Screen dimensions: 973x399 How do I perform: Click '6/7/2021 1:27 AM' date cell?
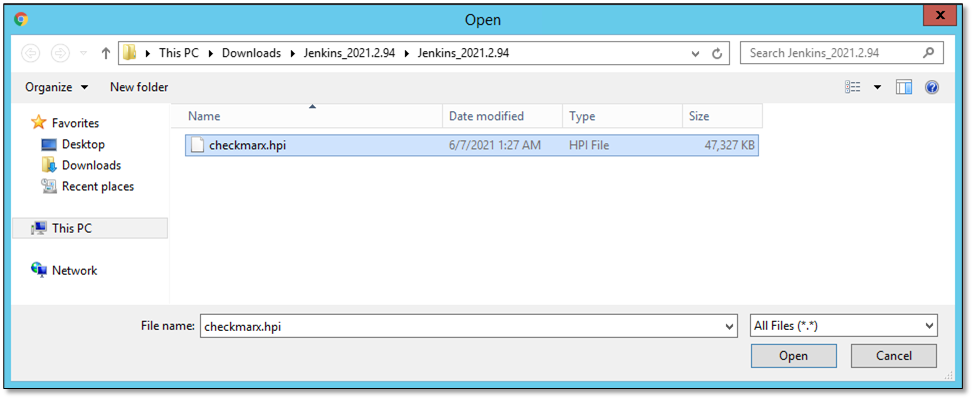(495, 146)
